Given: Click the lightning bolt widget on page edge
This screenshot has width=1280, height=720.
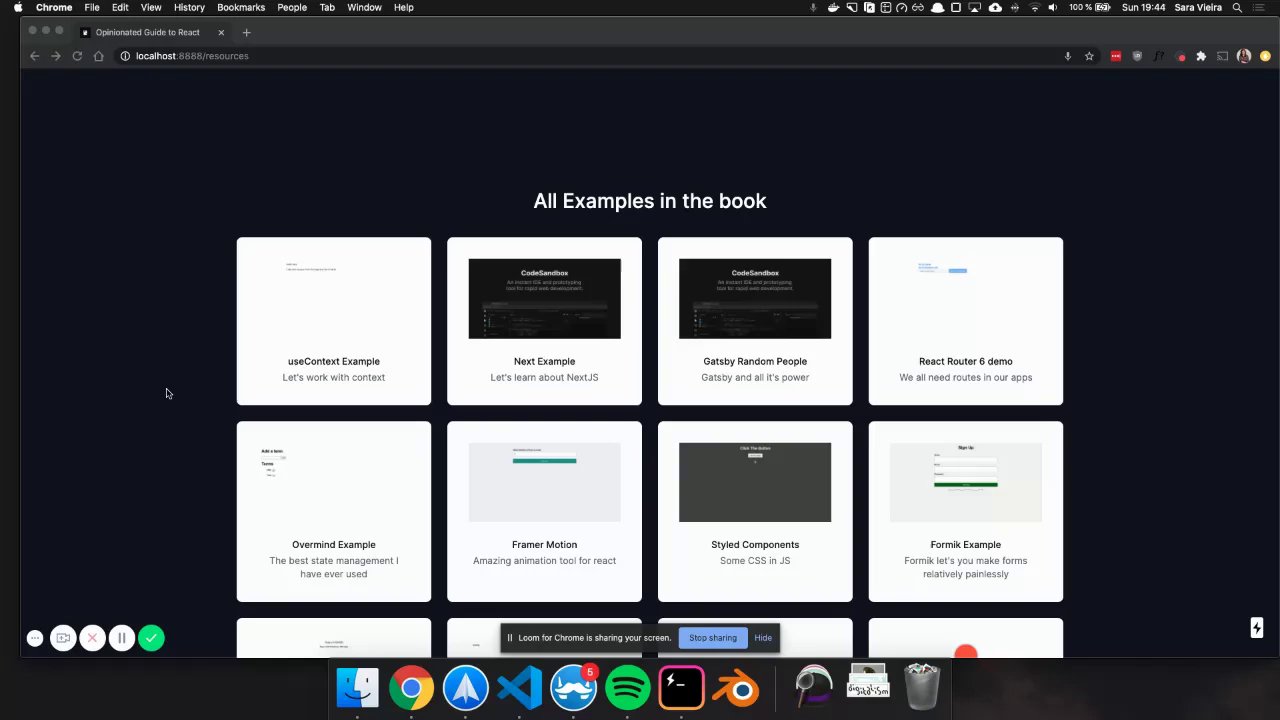Looking at the screenshot, I should point(1257,628).
